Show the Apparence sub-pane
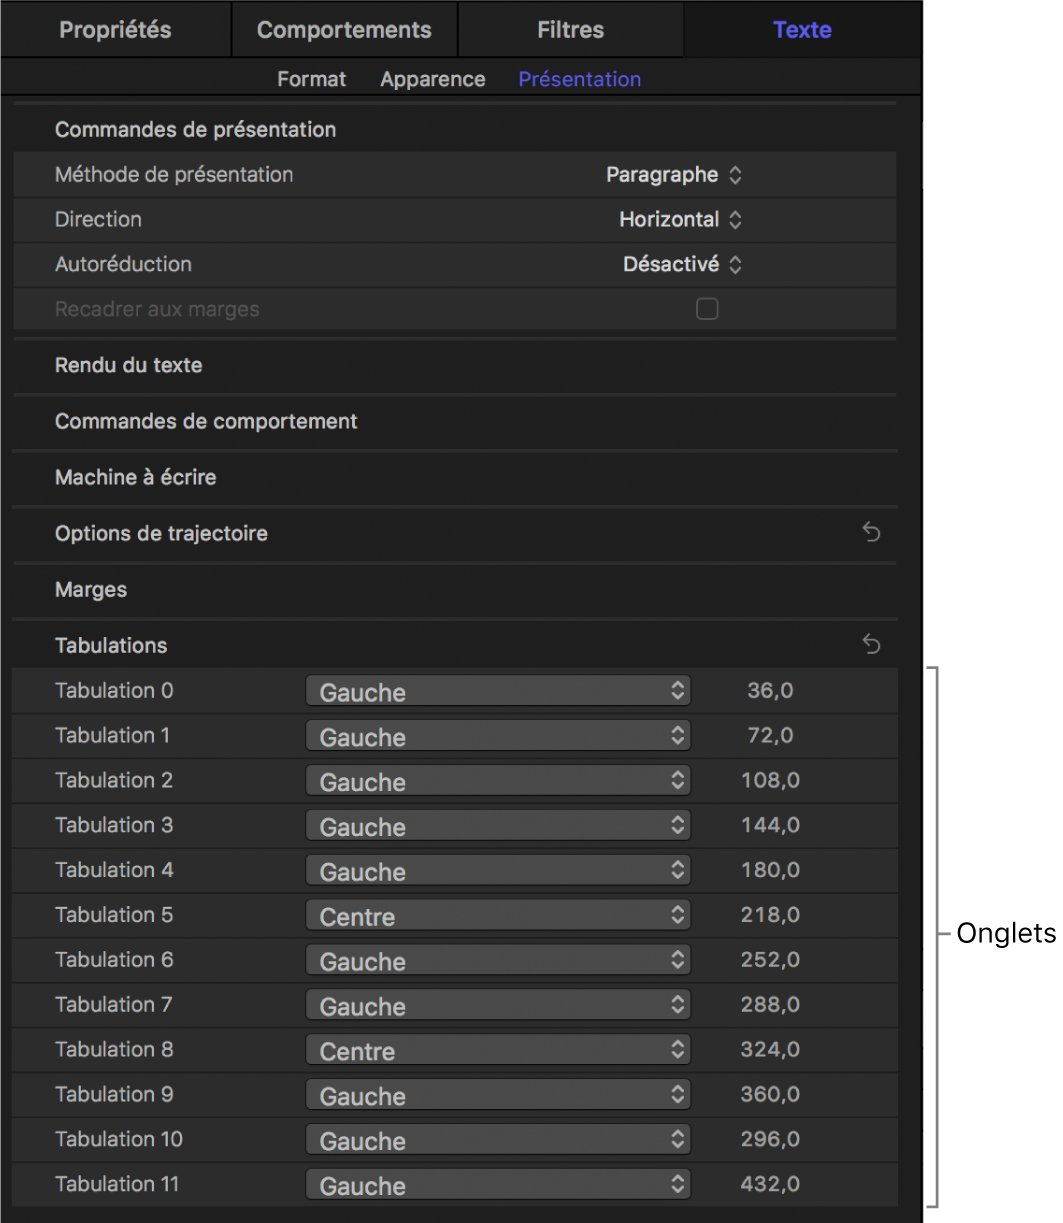Image resolution: width=1063 pixels, height=1223 pixels. 432,79
